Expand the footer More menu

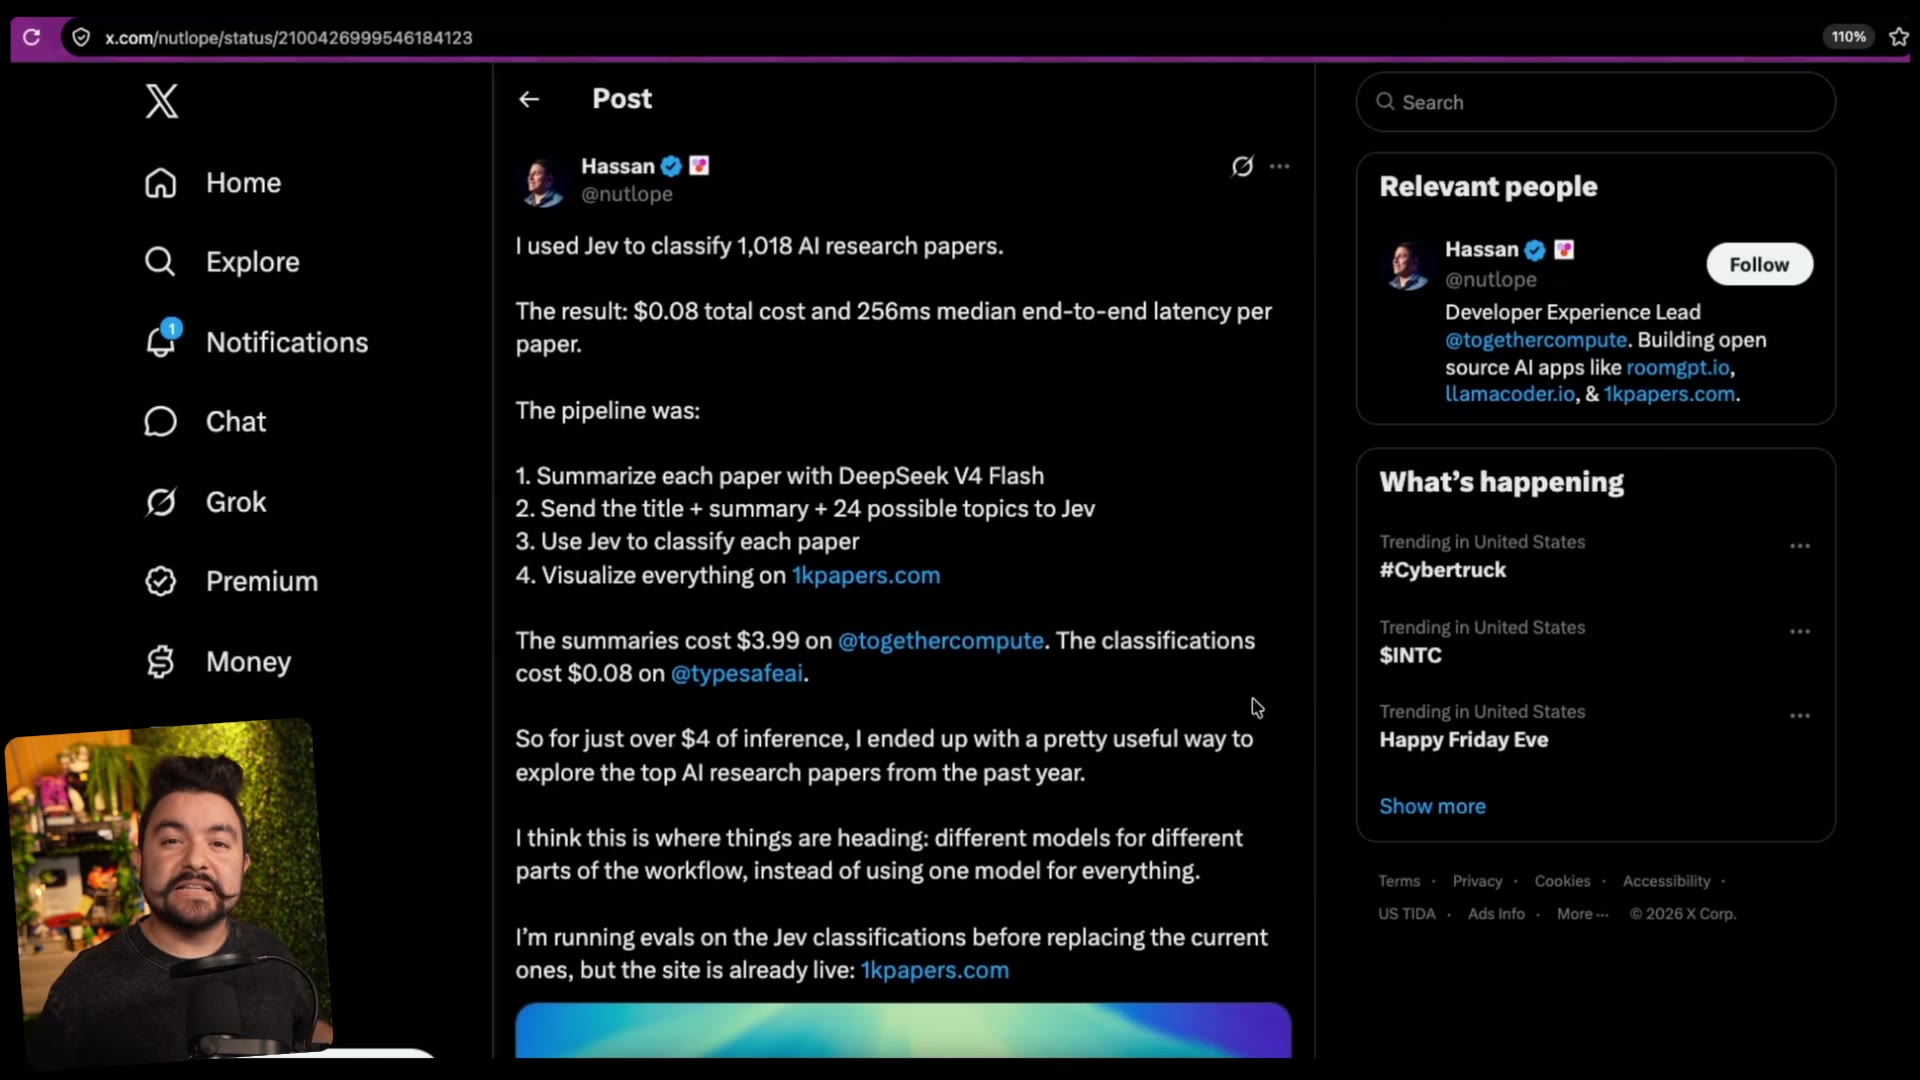point(1582,914)
